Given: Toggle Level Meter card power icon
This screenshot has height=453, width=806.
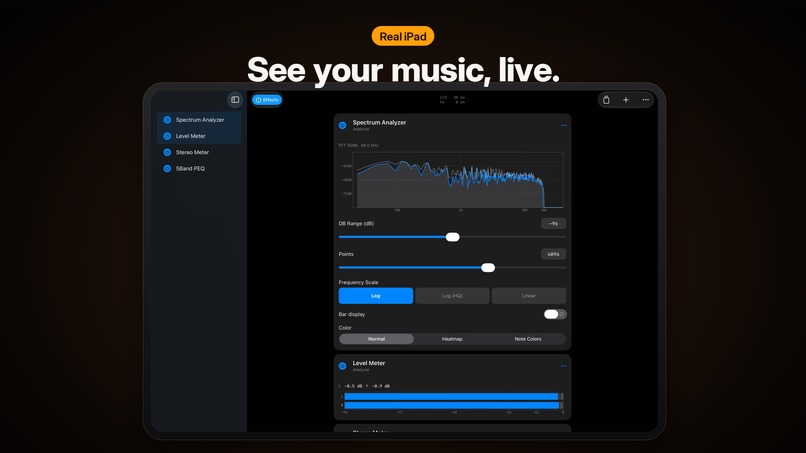Looking at the screenshot, I should click(342, 366).
